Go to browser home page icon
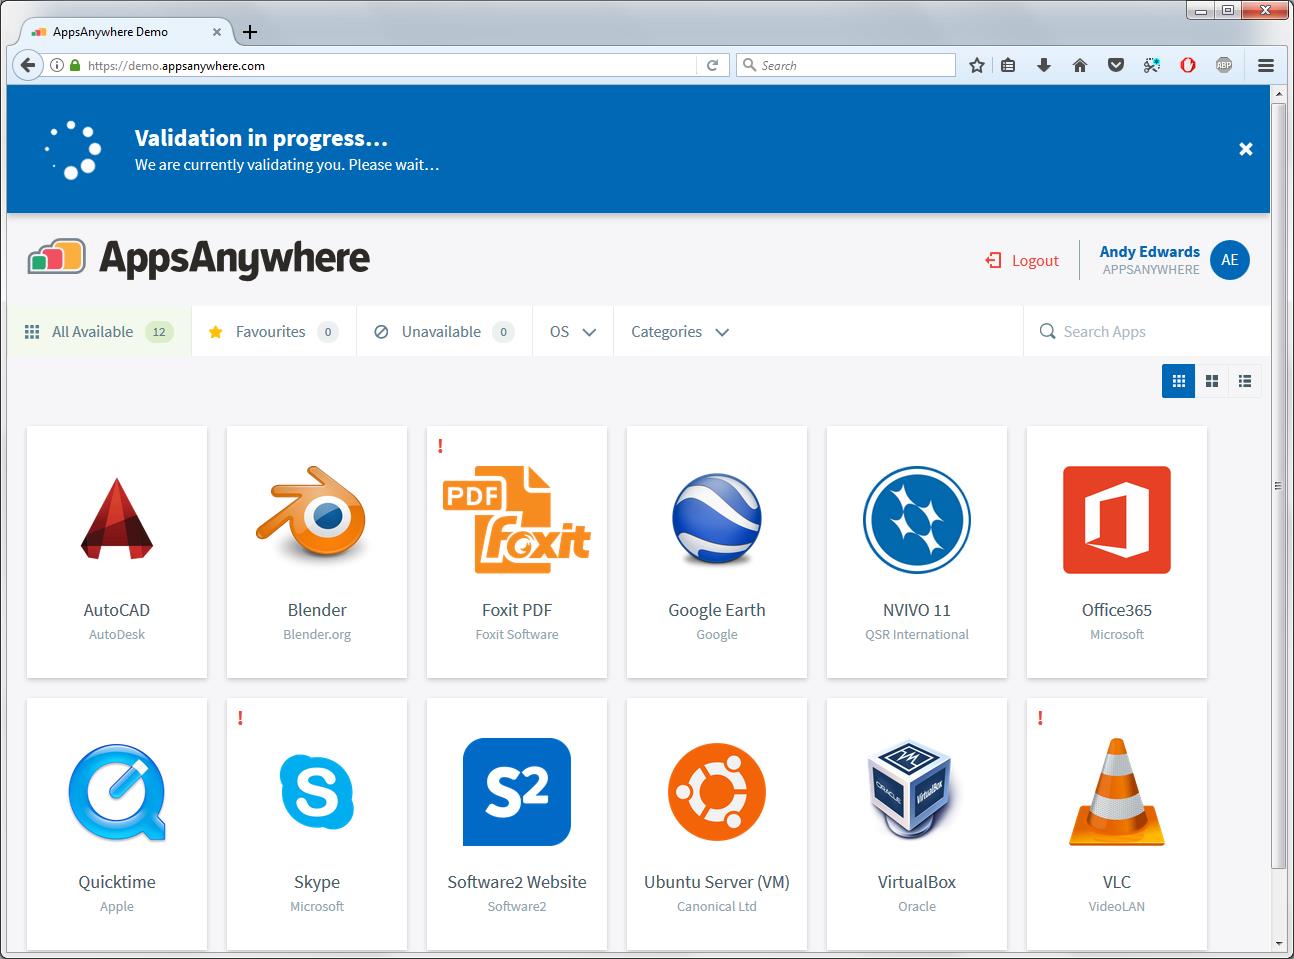The width and height of the screenshot is (1294, 959). (1080, 65)
